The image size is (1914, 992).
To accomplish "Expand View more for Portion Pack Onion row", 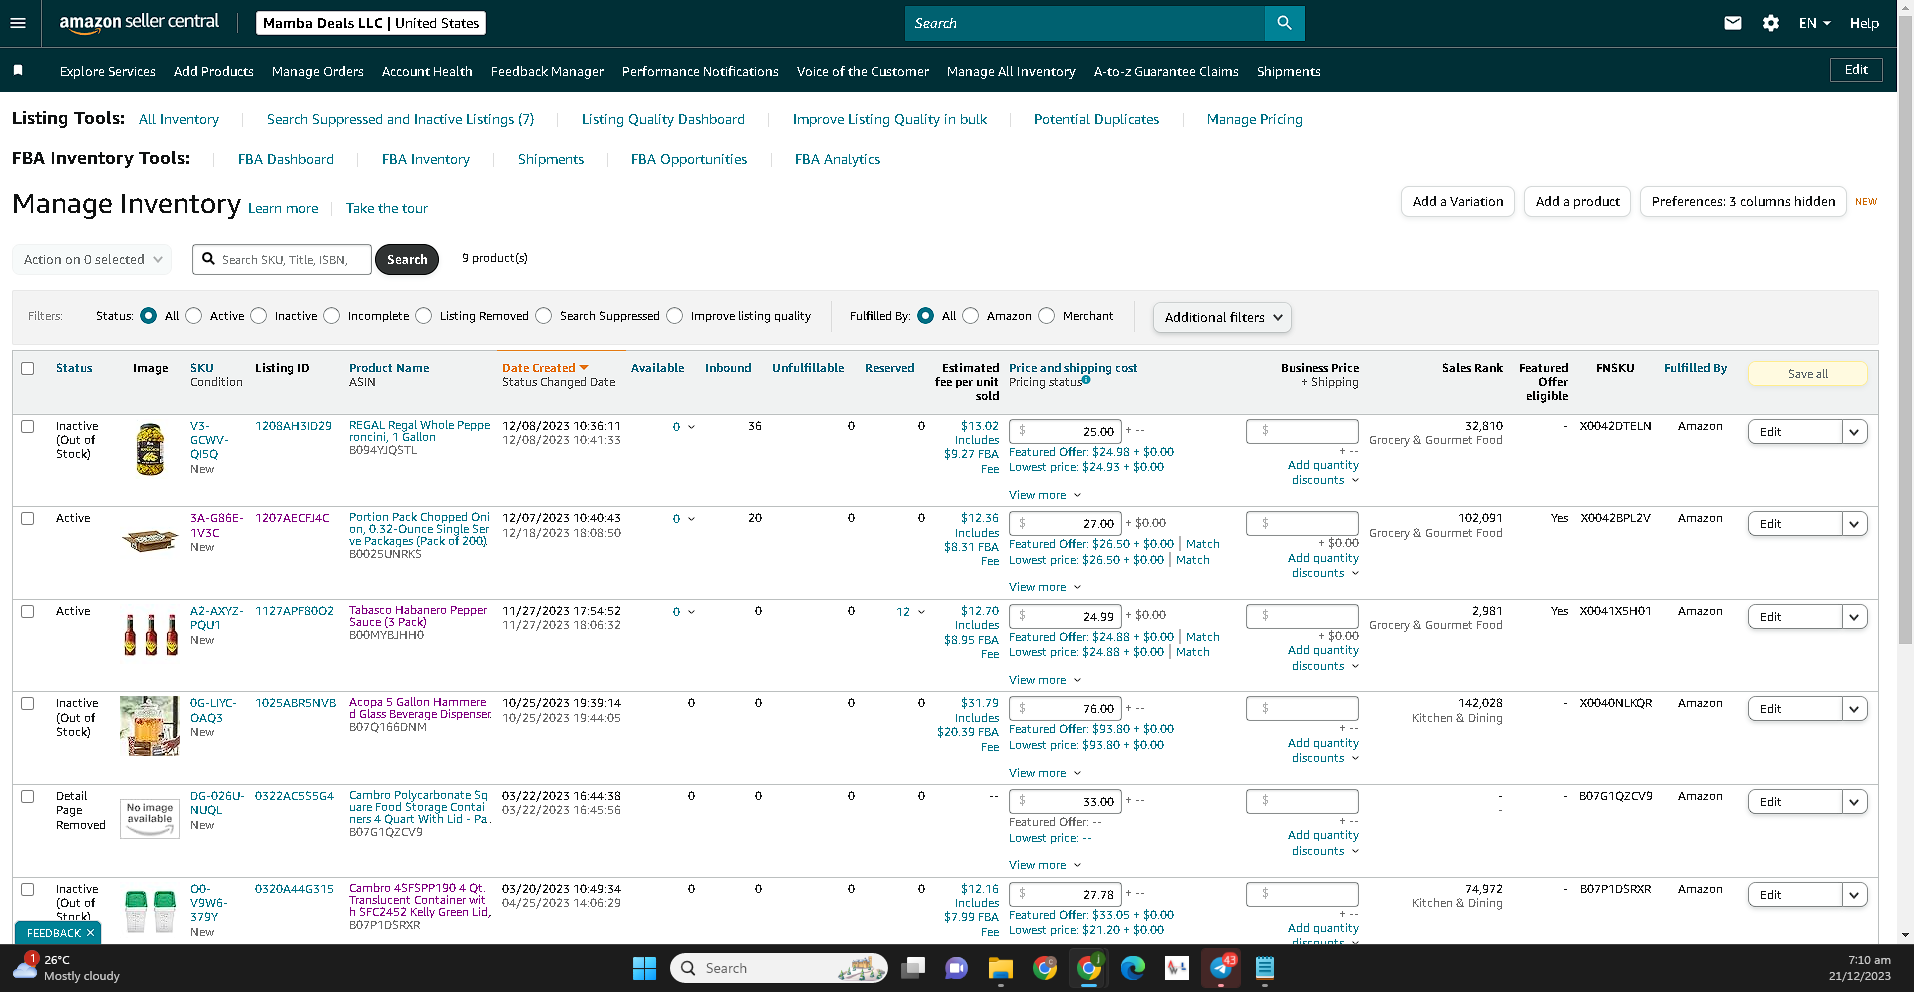I will pyautogui.click(x=1045, y=587).
